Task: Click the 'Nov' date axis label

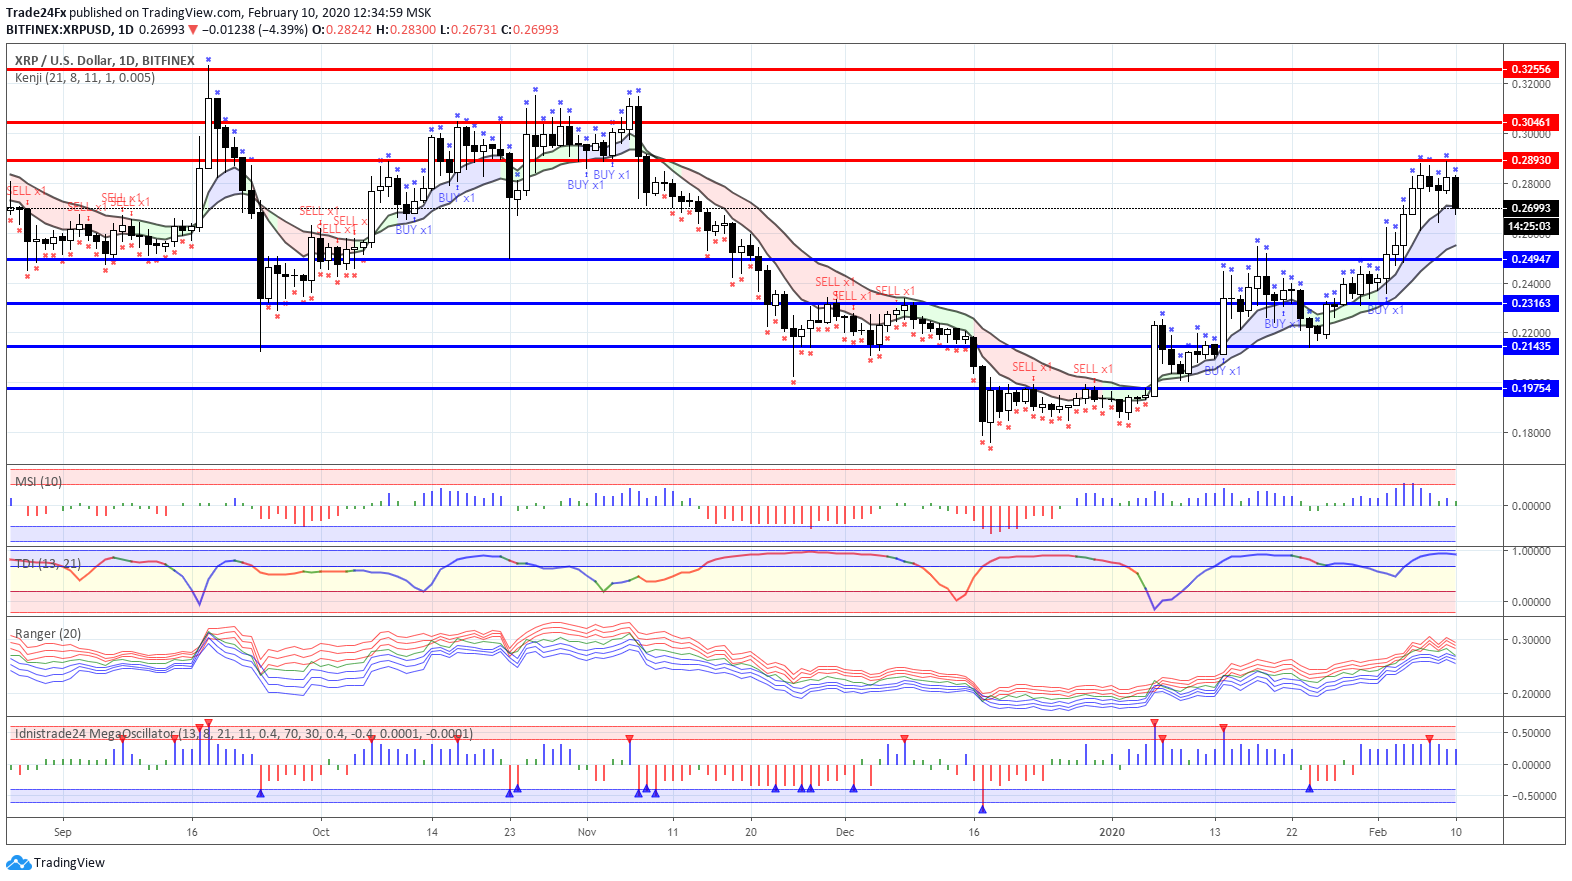Action: tap(587, 832)
